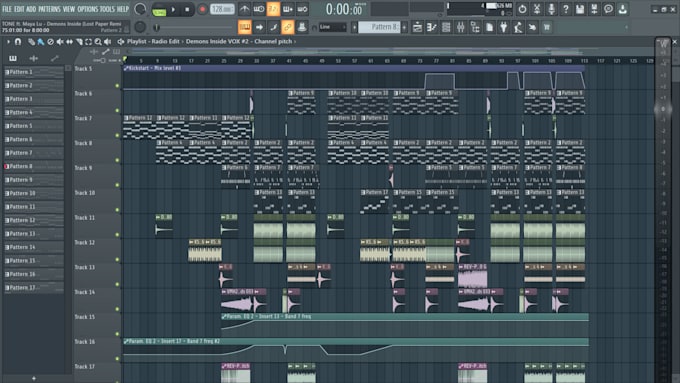Open the plugin picker plug icon

click(503, 27)
